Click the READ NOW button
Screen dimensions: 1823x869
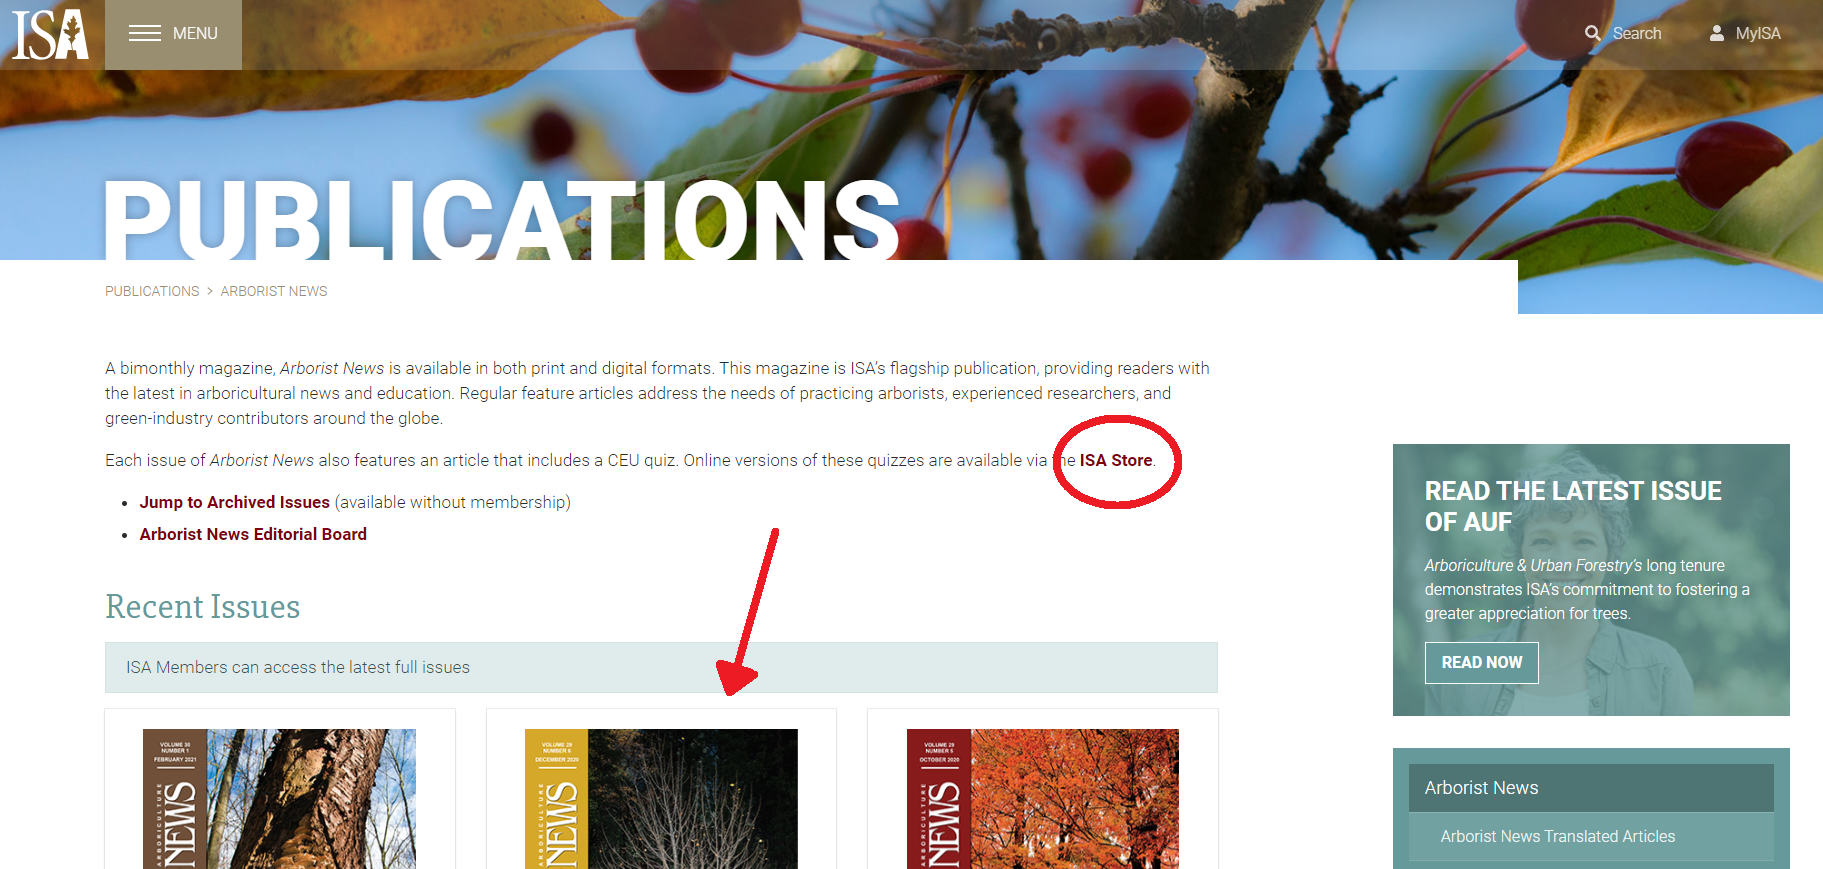coord(1482,662)
